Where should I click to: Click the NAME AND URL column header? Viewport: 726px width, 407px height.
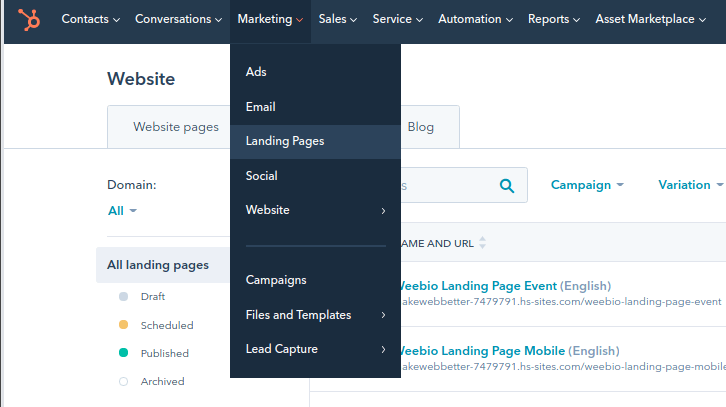click(438, 244)
